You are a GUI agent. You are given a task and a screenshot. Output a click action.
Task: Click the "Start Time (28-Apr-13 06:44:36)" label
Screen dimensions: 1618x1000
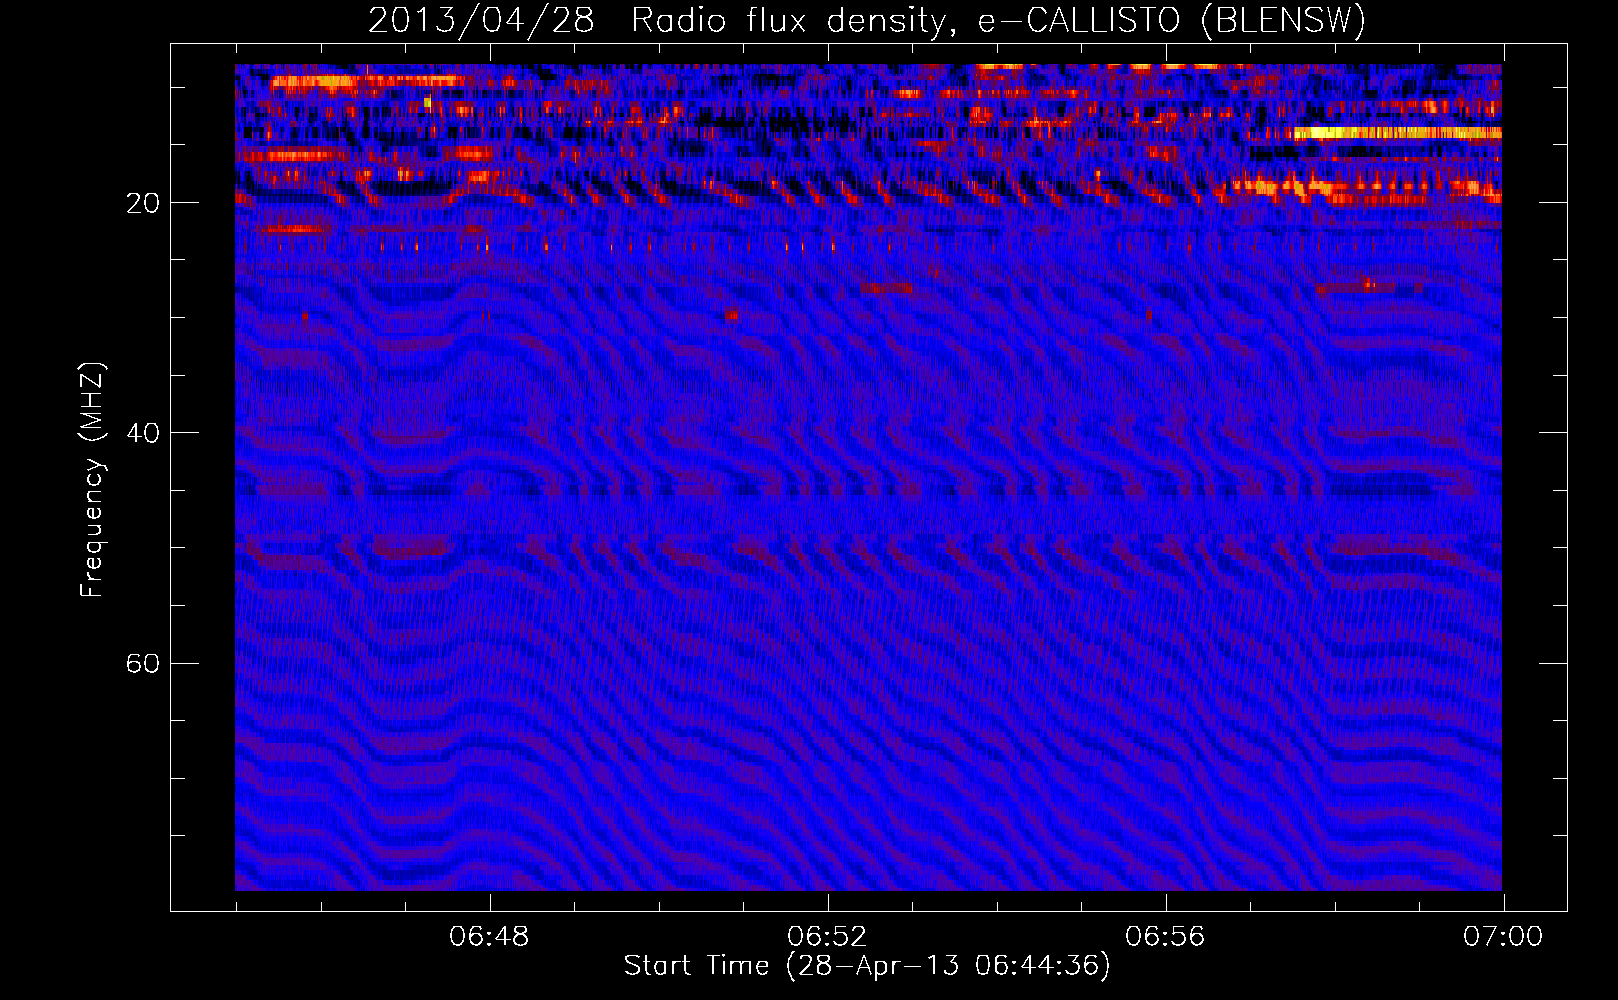[x=867, y=966]
